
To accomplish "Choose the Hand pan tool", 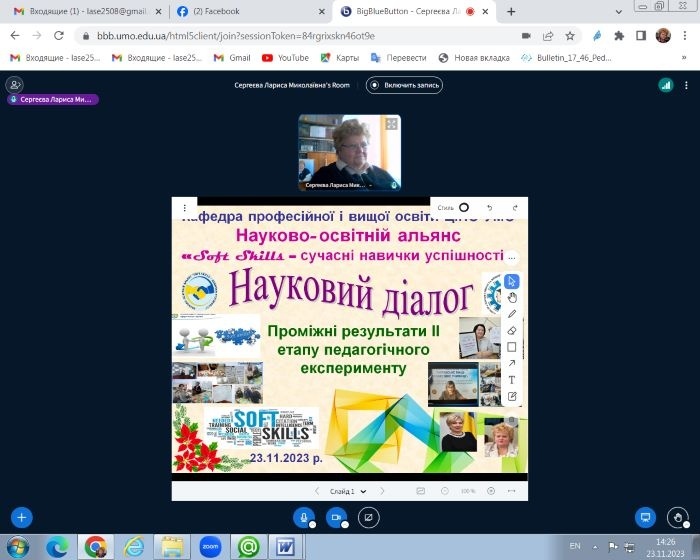I will [x=512, y=297].
